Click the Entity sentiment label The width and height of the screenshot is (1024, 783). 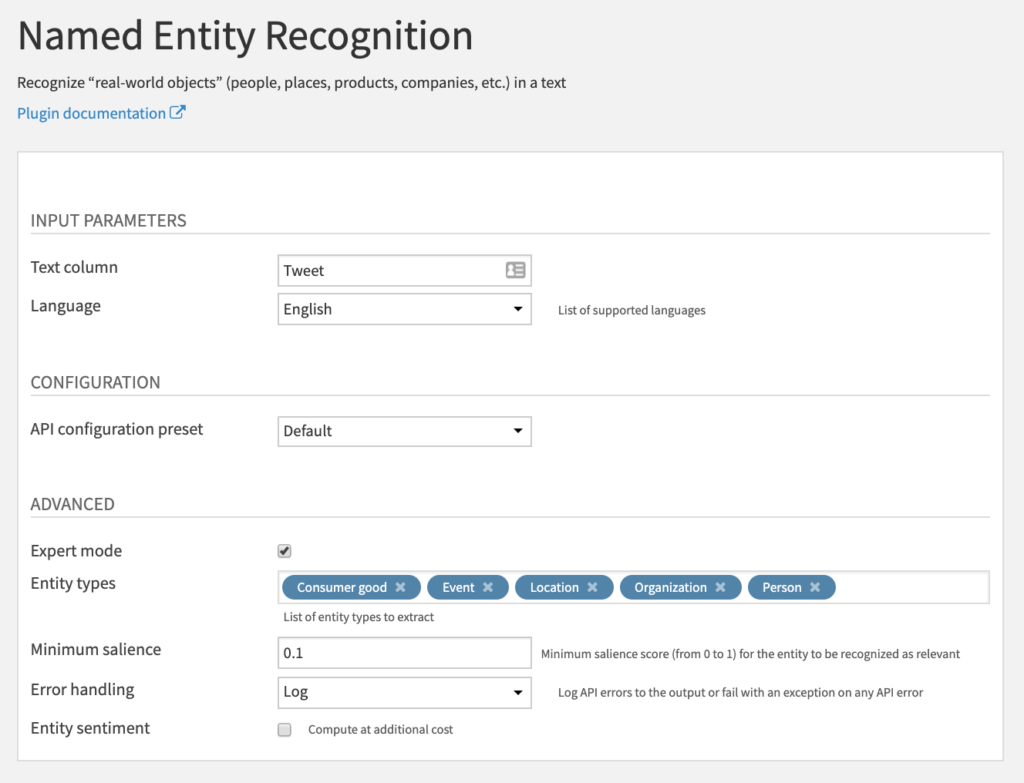(x=90, y=728)
